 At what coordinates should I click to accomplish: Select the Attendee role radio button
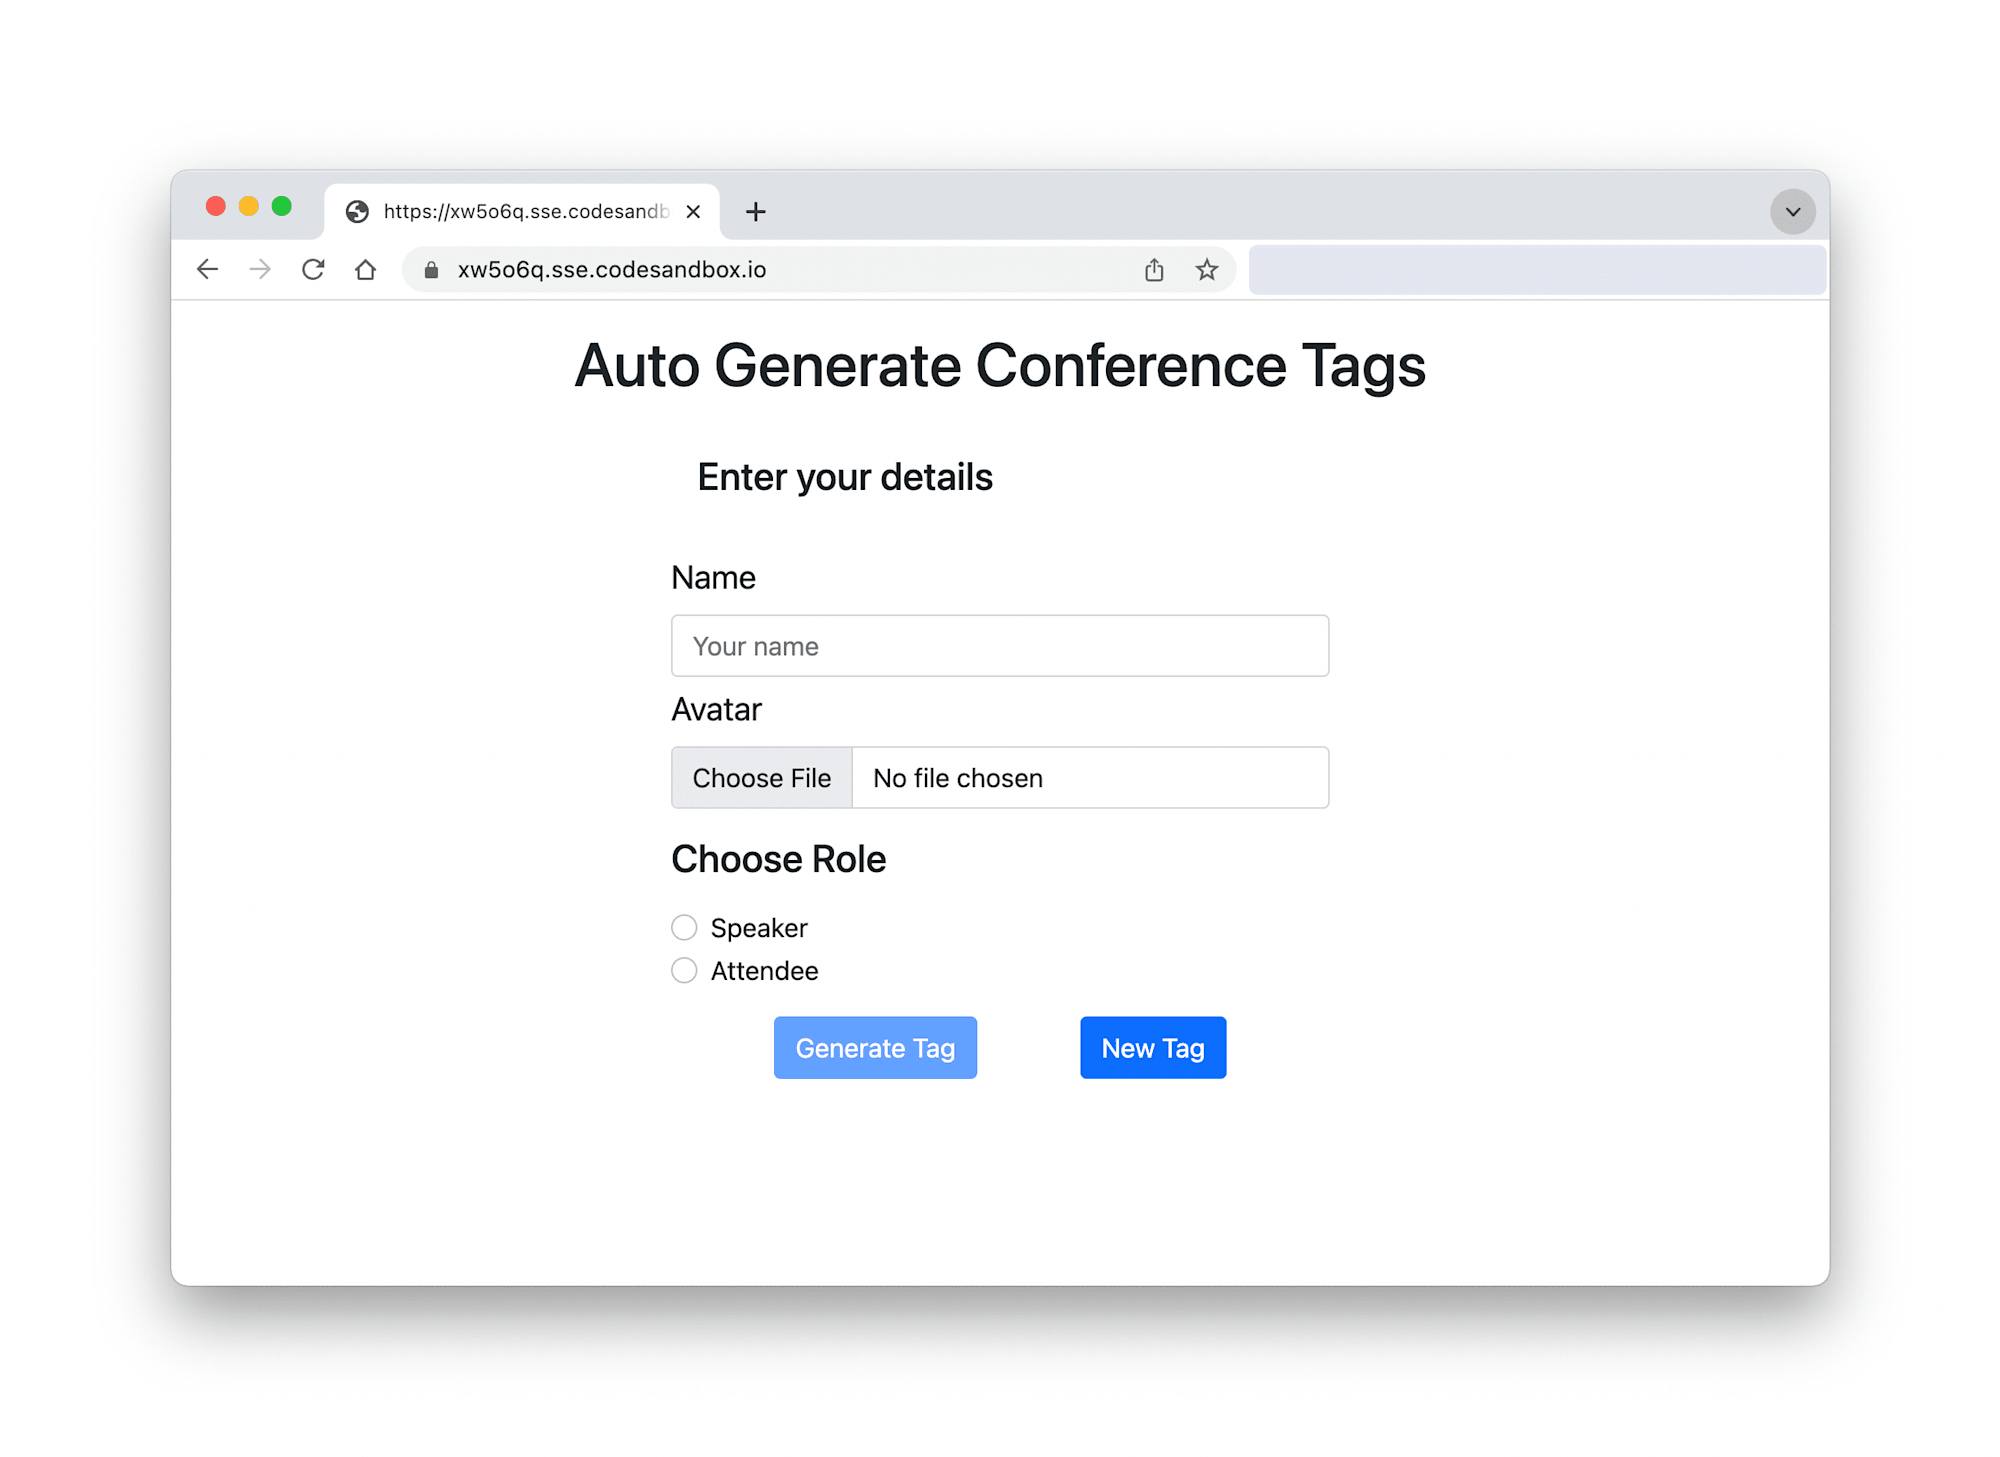(684, 970)
